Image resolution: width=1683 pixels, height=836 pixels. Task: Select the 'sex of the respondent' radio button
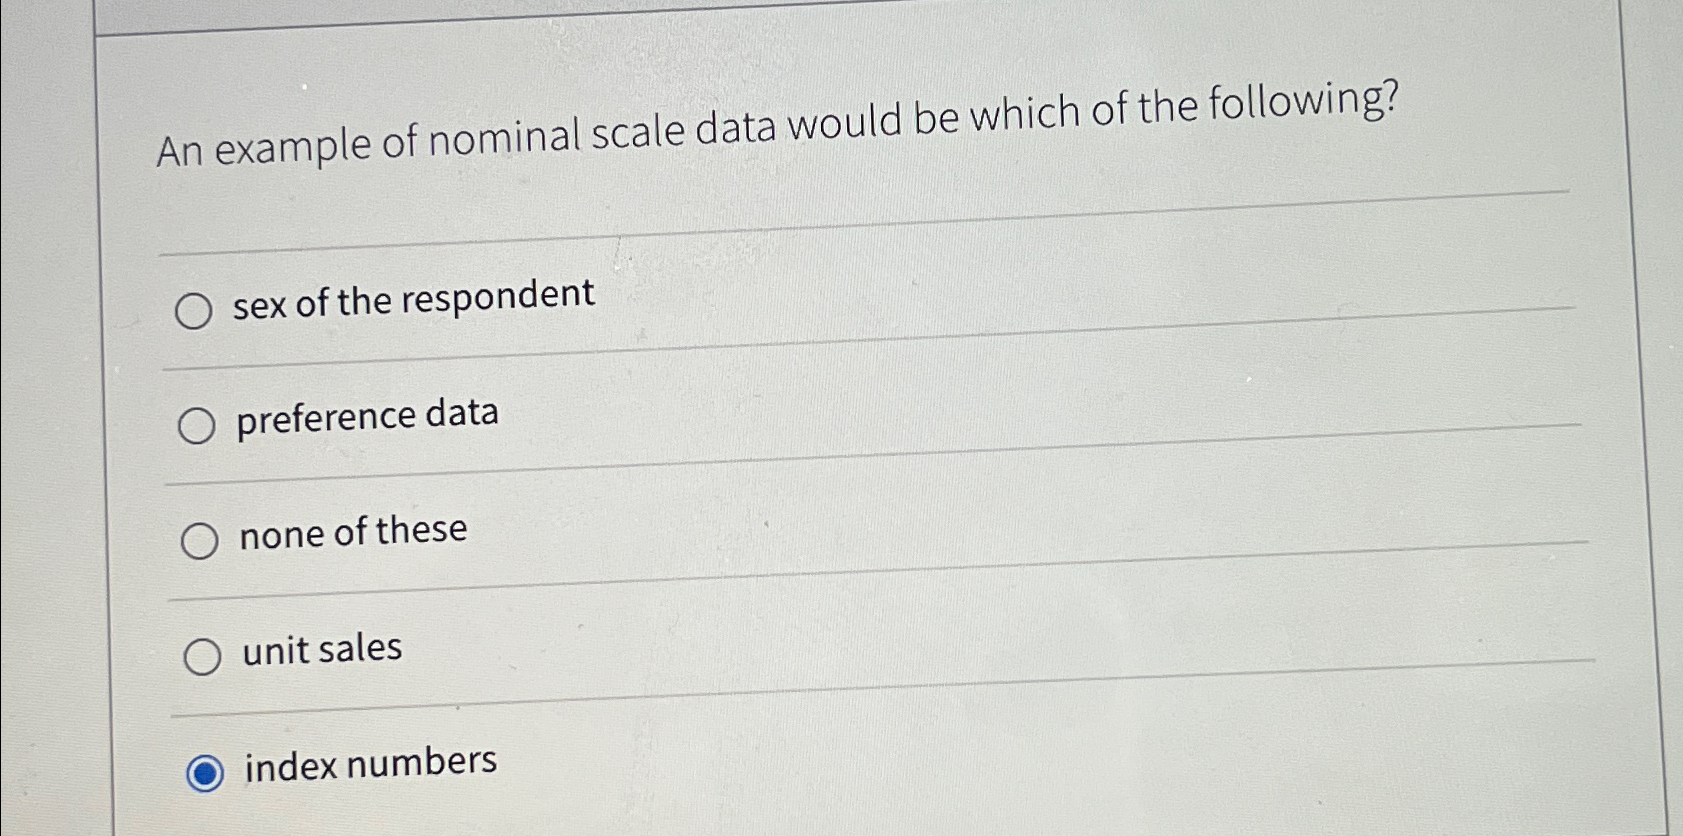[x=196, y=310]
